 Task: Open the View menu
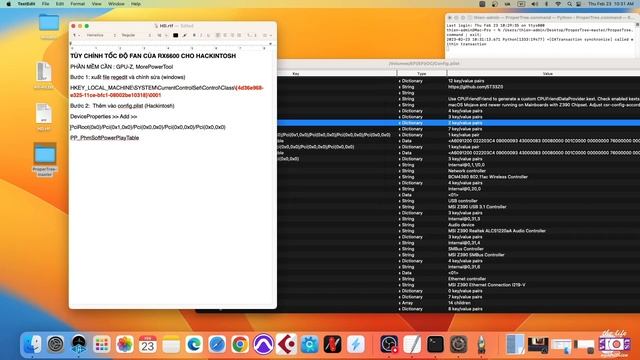point(96,4)
